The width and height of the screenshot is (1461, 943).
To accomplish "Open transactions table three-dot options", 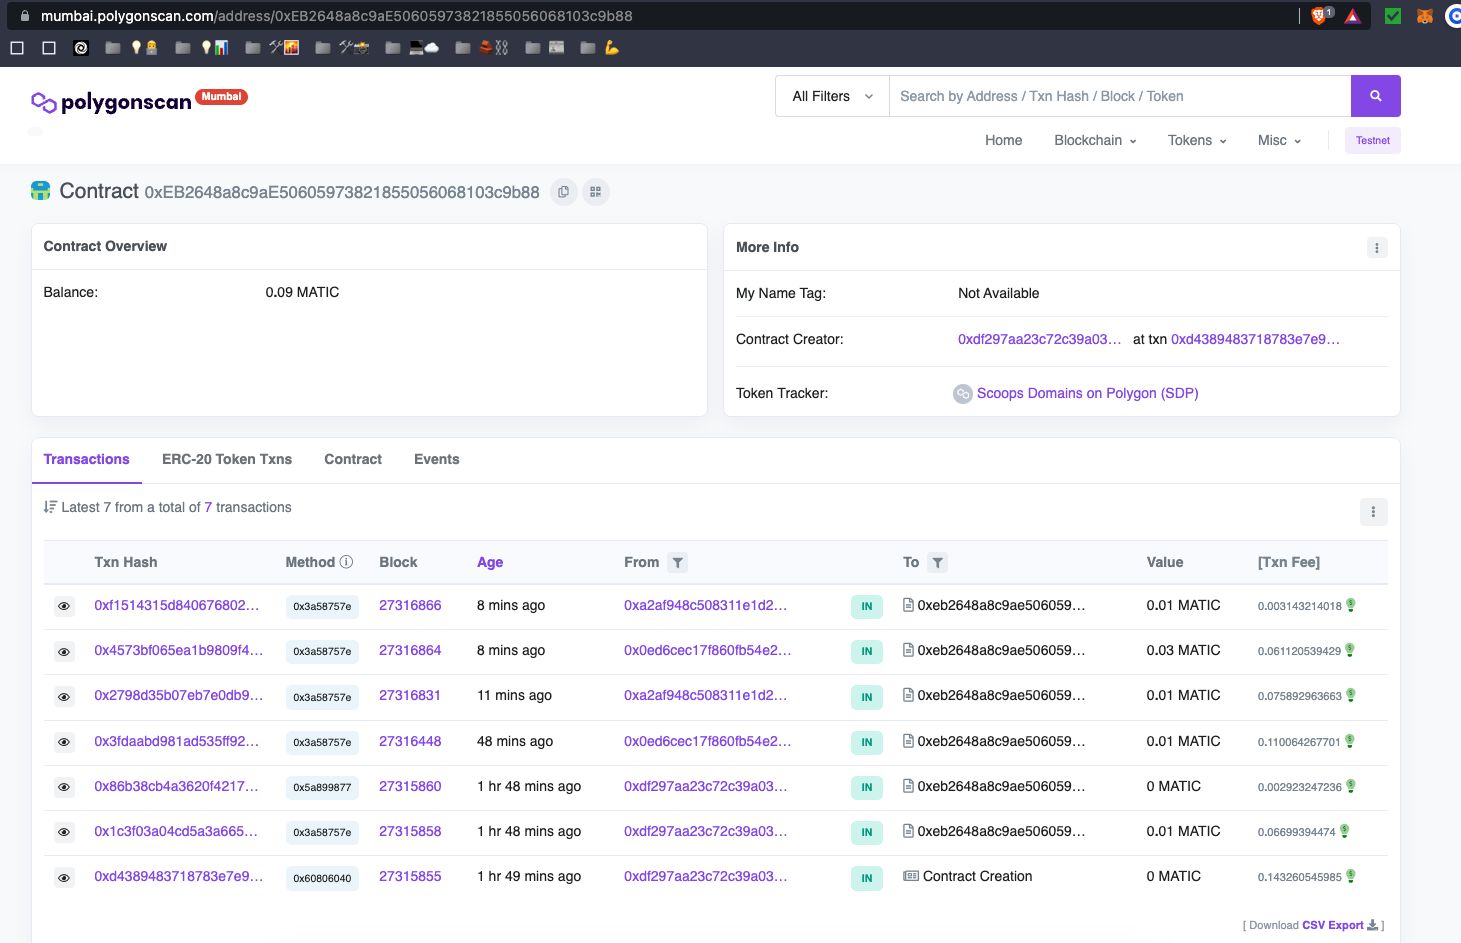I will [x=1373, y=512].
